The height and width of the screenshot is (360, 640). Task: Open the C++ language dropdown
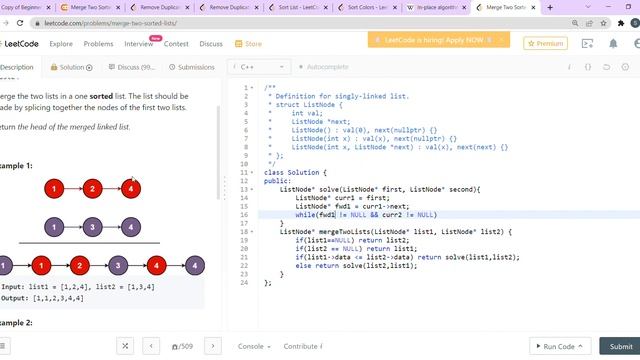click(259, 67)
